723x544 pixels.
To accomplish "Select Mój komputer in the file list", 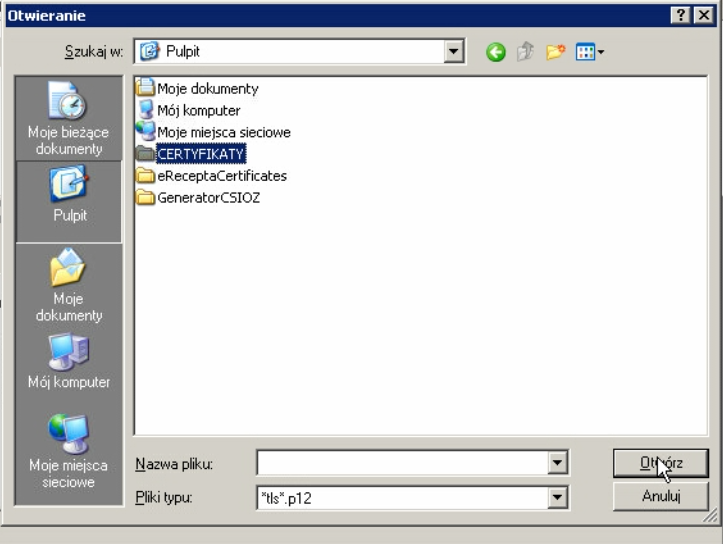I will (x=198, y=110).
